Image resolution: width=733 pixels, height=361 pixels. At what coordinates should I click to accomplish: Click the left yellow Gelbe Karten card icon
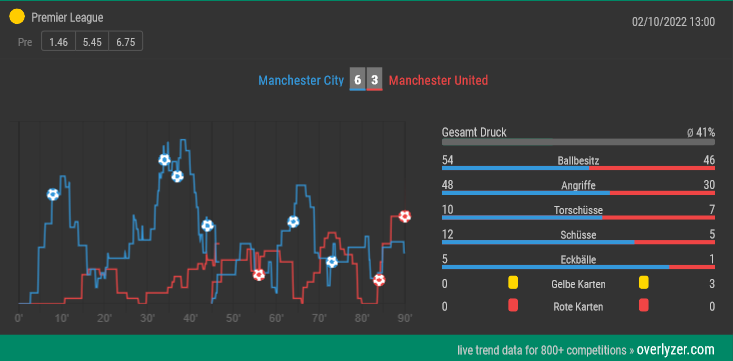pyautogui.click(x=513, y=282)
